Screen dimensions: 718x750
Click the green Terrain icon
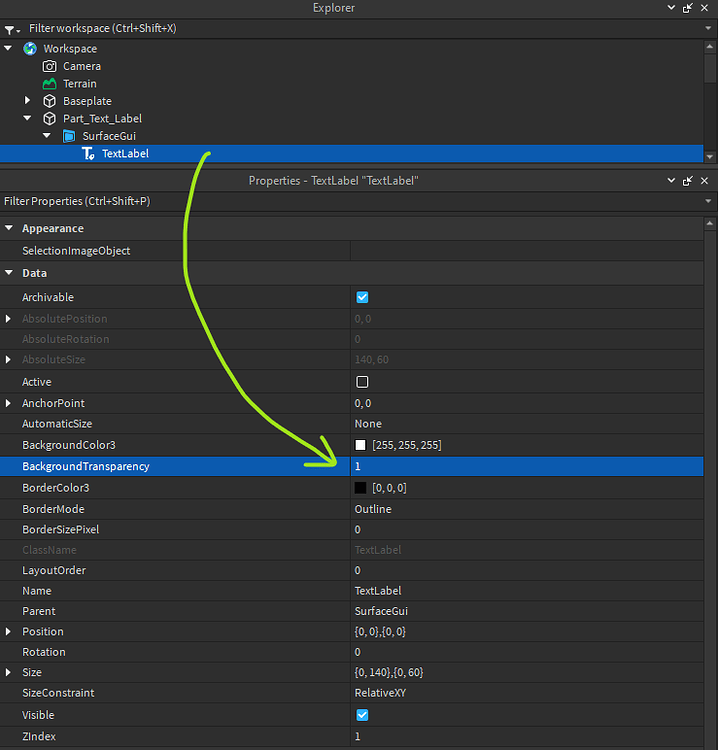(x=50, y=84)
